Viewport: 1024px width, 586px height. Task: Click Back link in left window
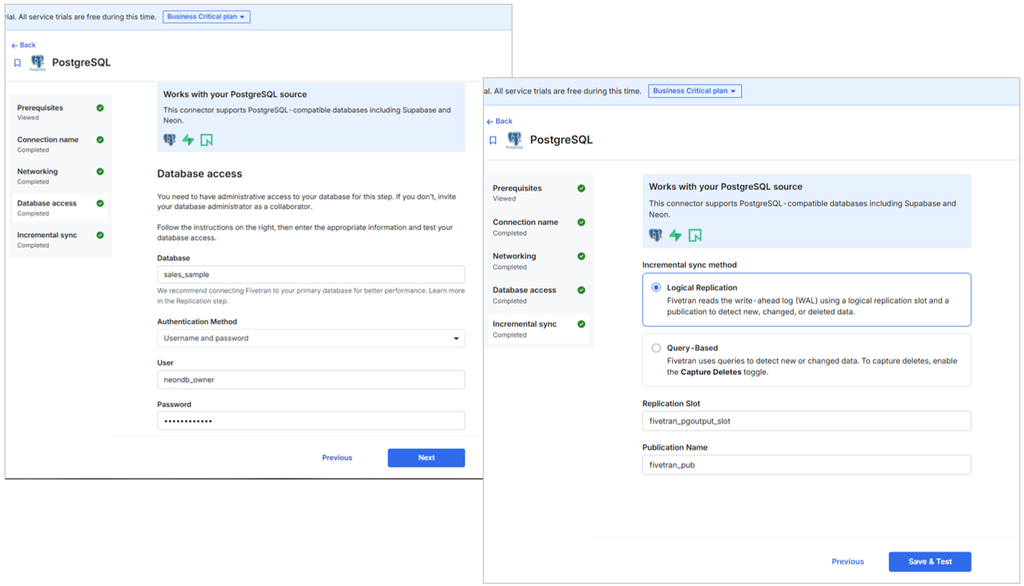pos(24,45)
